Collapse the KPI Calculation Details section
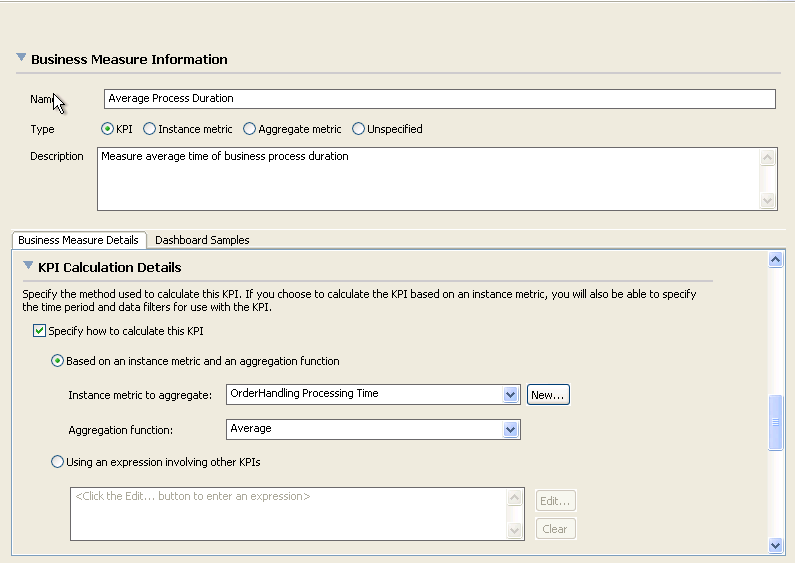 28,267
